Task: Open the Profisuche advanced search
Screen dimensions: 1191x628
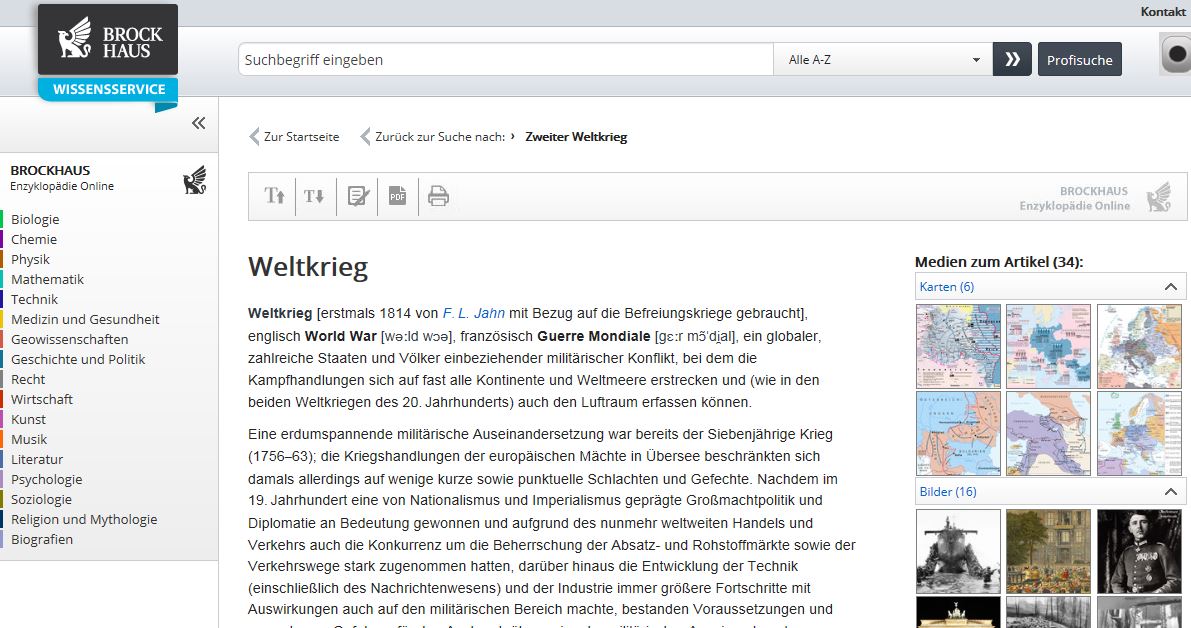Action: (x=1079, y=60)
